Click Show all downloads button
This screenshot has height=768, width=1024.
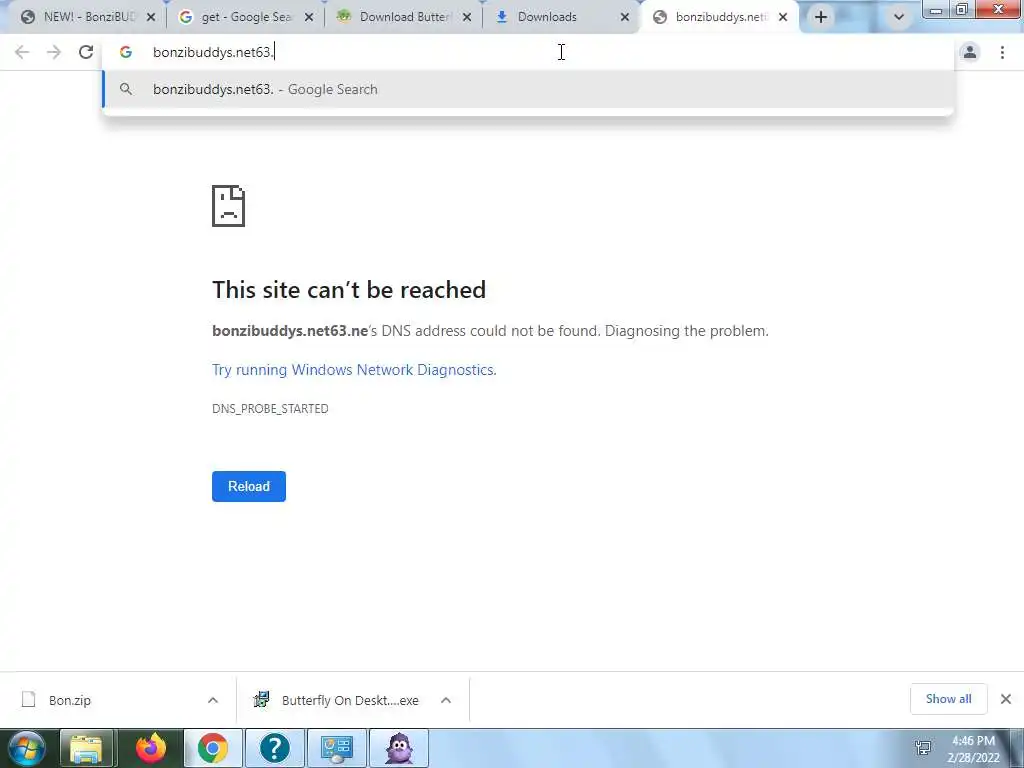click(x=948, y=699)
